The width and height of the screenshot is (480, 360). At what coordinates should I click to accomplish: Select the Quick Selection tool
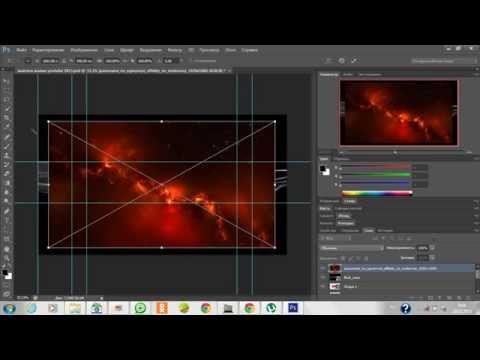(x=6, y=108)
